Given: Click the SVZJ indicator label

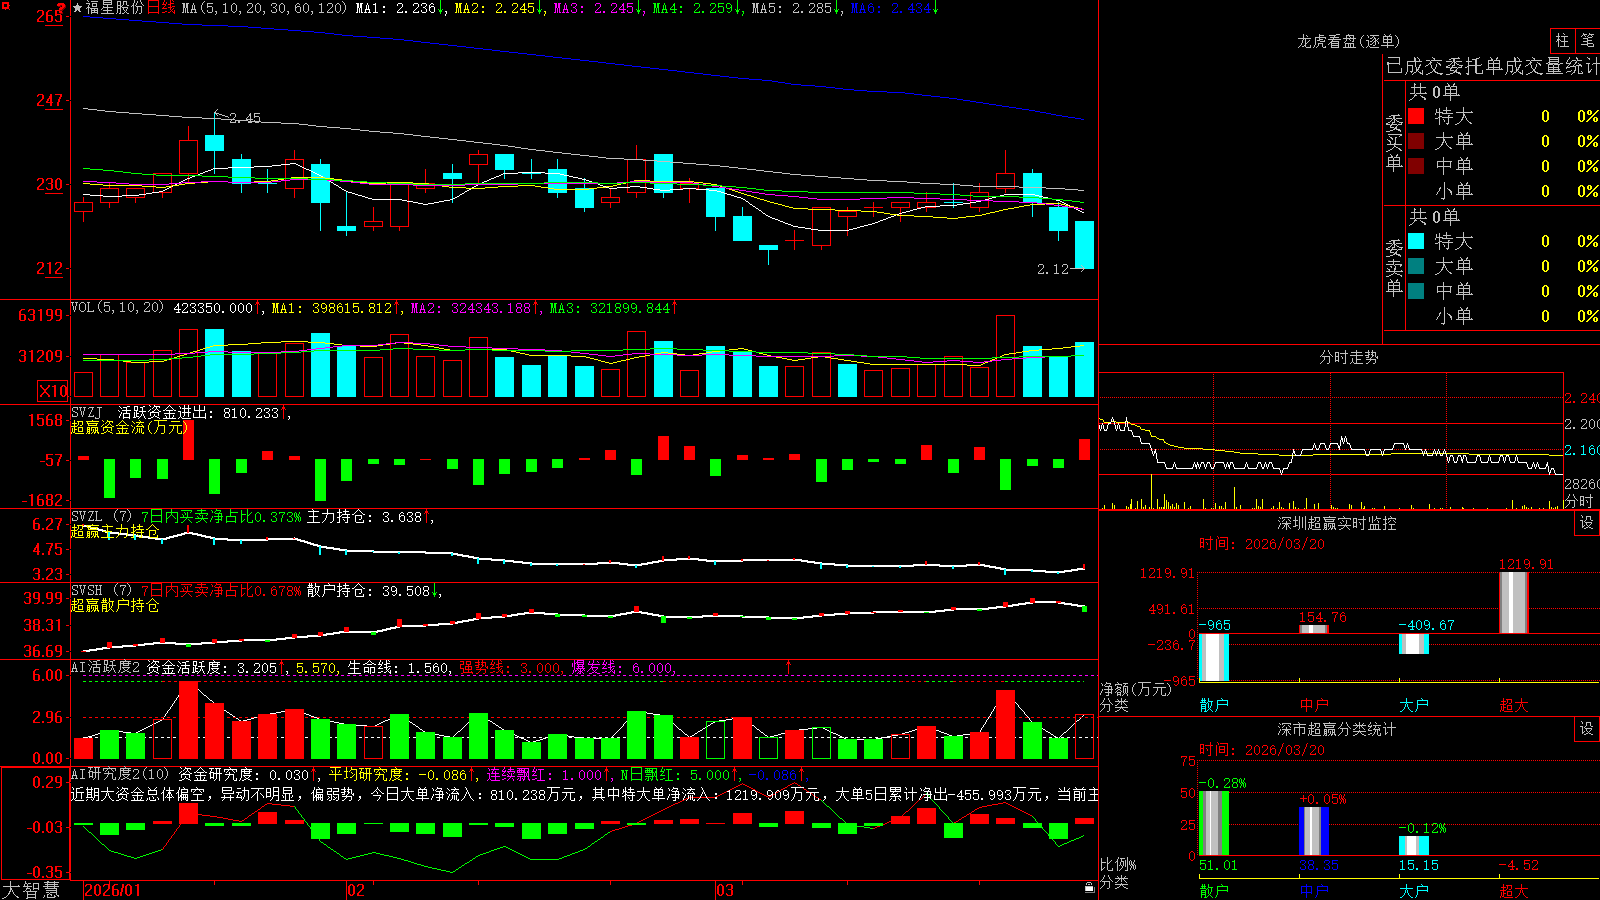Looking at the screenshot, I should click(87, 412).
